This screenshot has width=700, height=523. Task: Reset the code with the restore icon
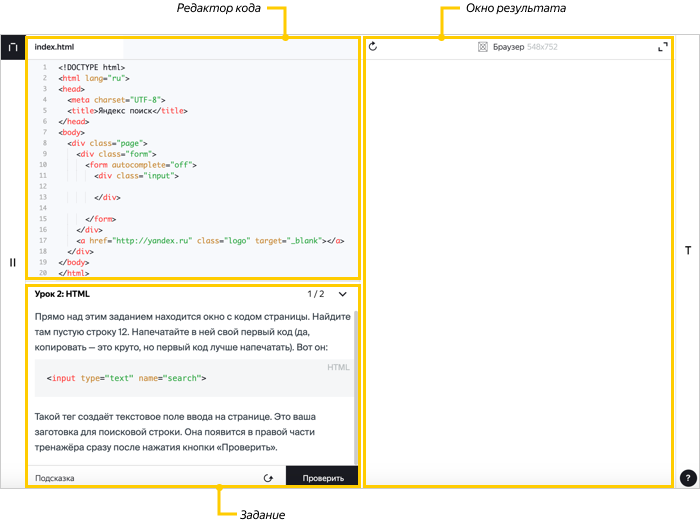(x=268, y=478)
